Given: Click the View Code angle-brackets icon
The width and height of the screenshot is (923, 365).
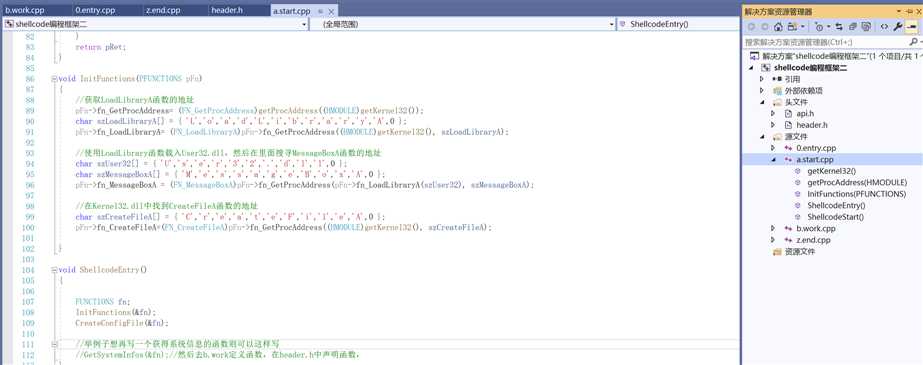Looking at the screenshot, I should [884, 27].
